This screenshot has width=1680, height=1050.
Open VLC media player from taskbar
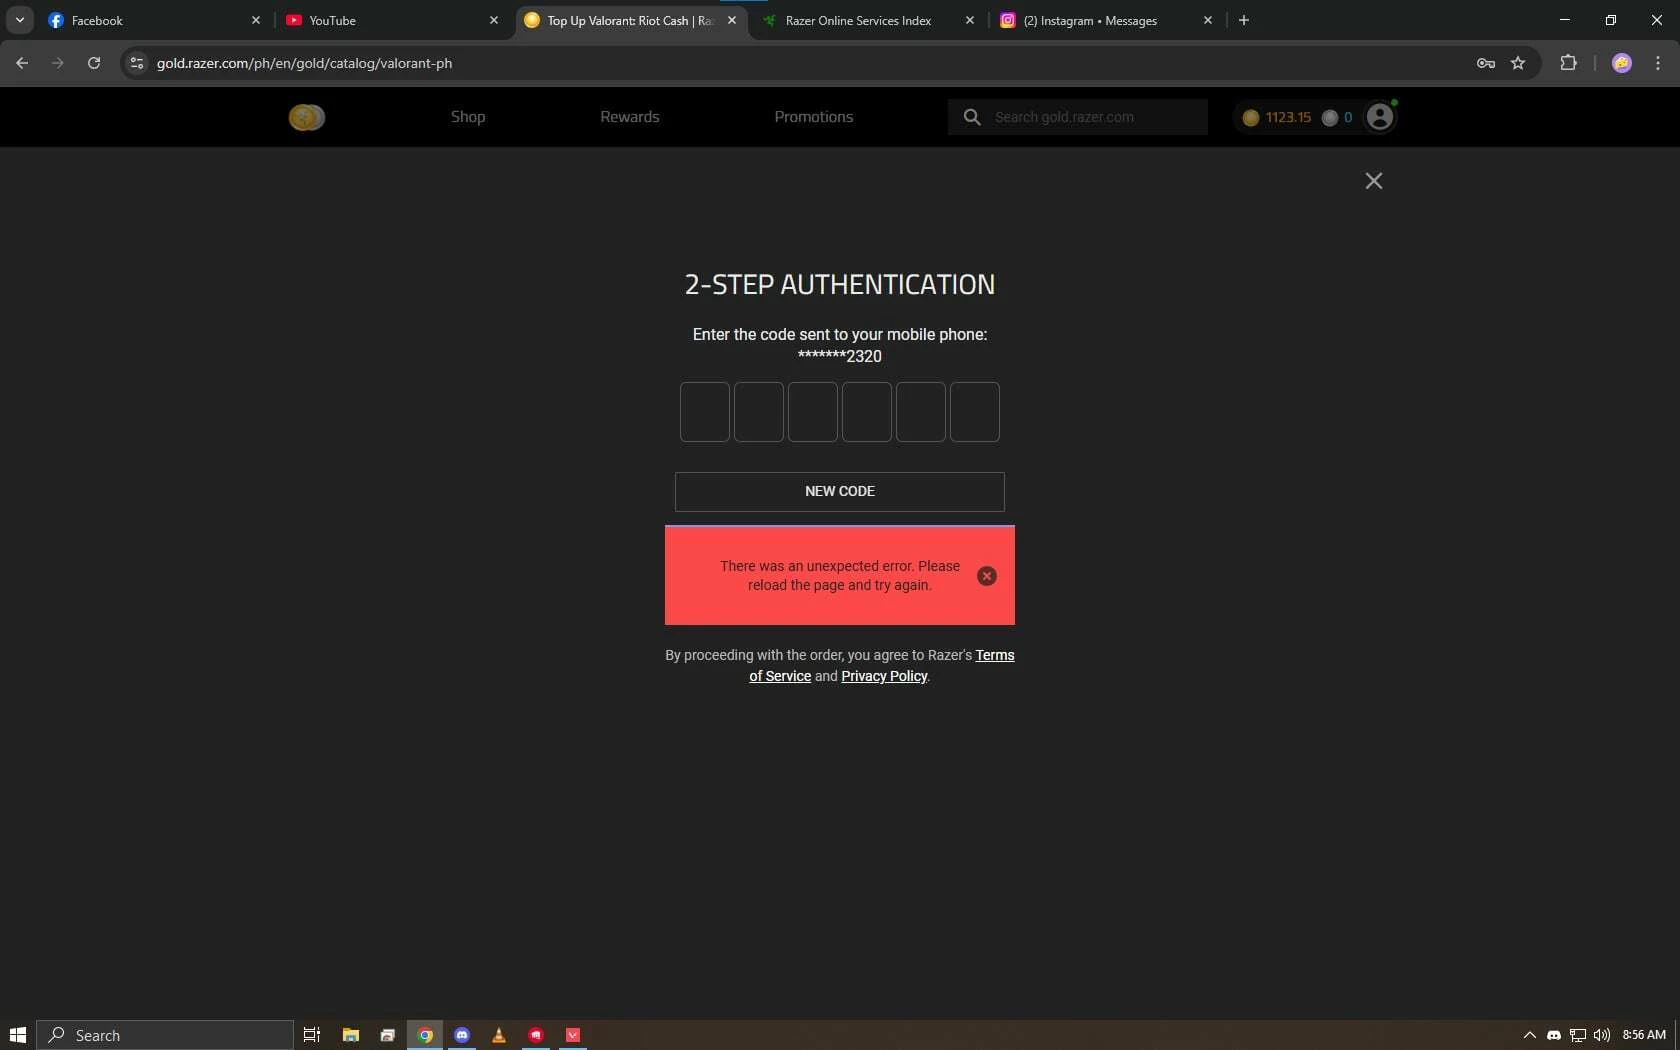click(499, 1035)
